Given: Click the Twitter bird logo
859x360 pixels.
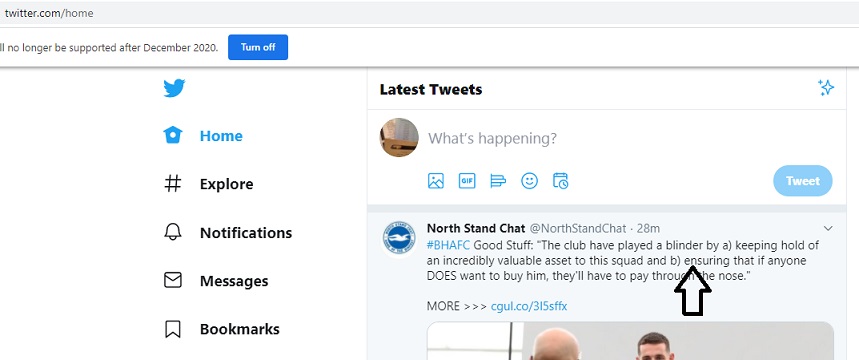Looking at the screenshot, I should click(x=174, y=88).
